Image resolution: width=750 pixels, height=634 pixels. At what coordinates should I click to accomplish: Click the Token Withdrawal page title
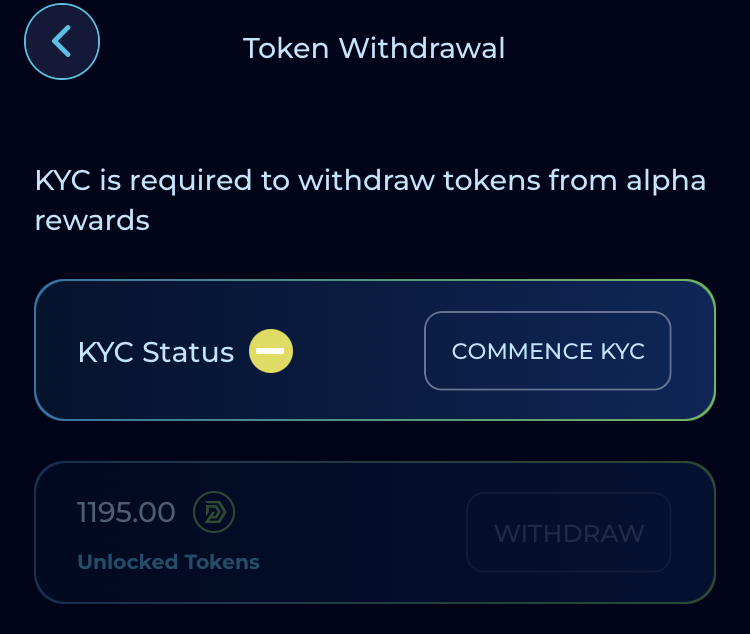[x=374, y=48]
